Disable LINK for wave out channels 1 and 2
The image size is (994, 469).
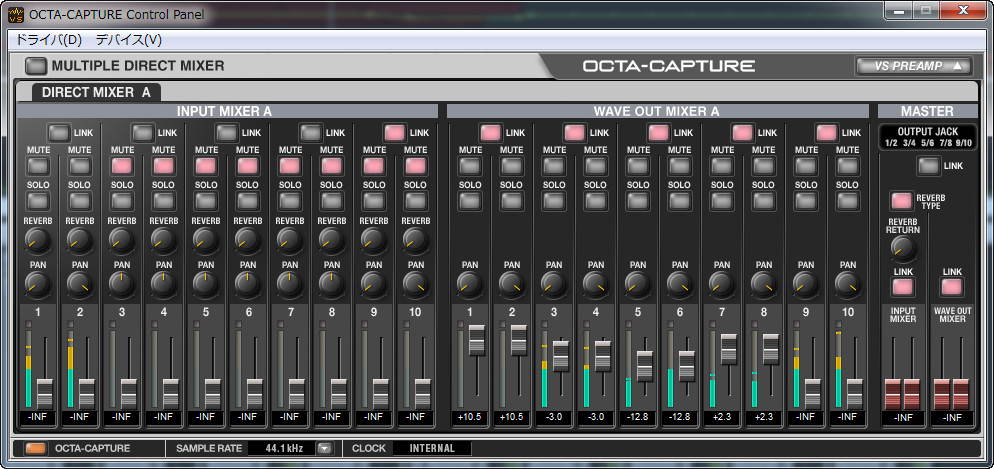click(491, 132)
